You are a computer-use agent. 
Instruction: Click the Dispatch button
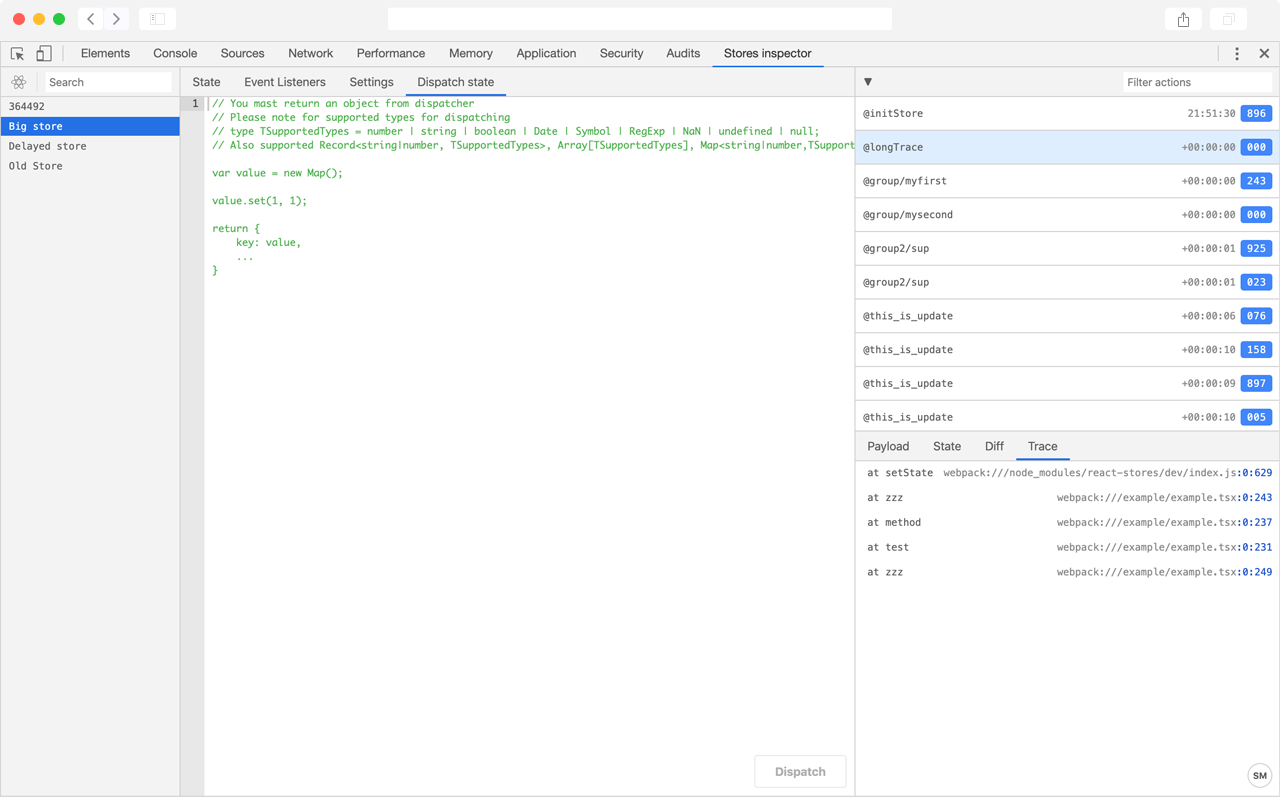pyautogui.click(x=800, y=771)
